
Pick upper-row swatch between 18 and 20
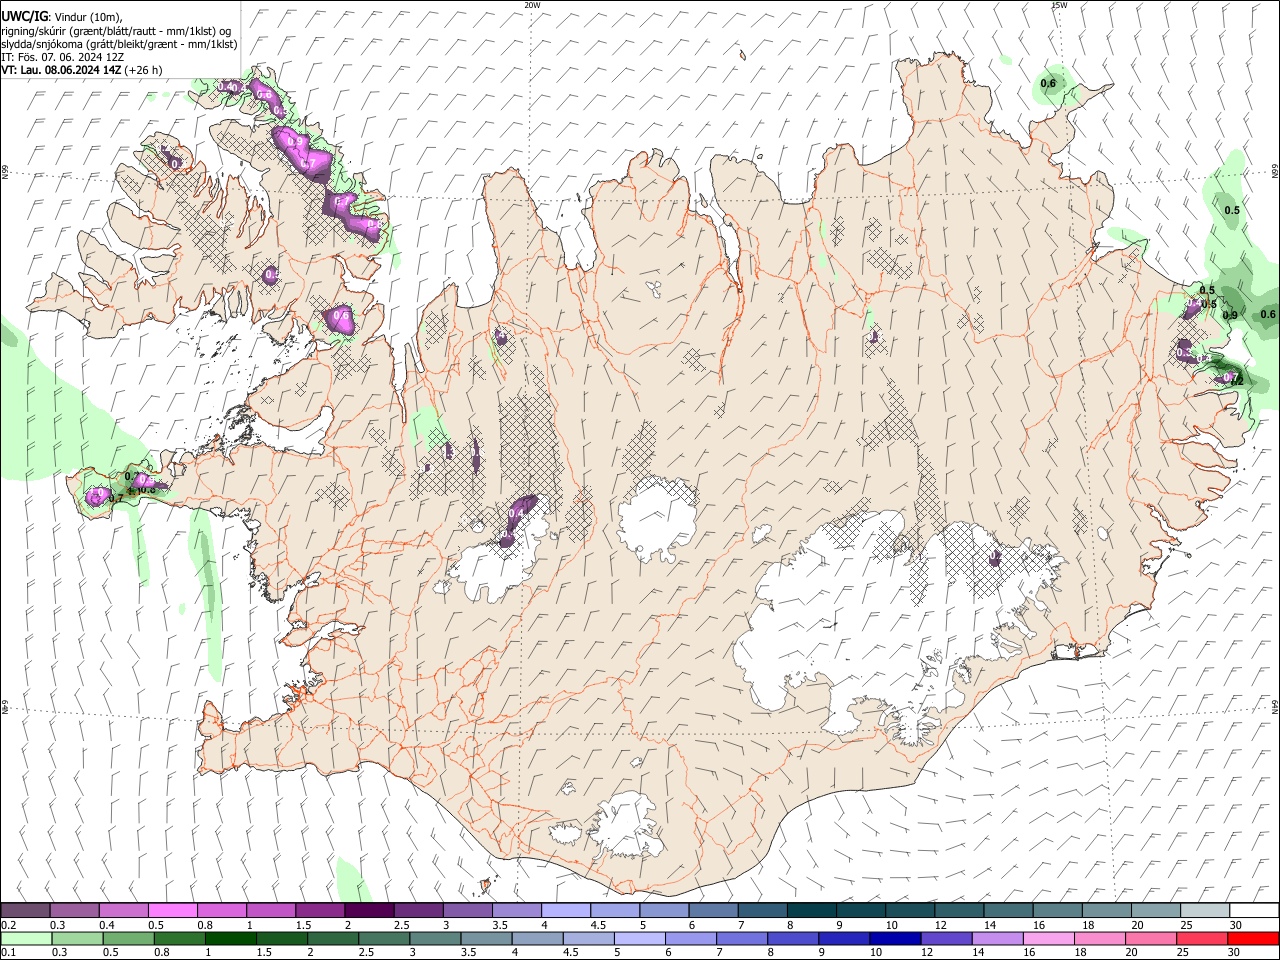1106,910
